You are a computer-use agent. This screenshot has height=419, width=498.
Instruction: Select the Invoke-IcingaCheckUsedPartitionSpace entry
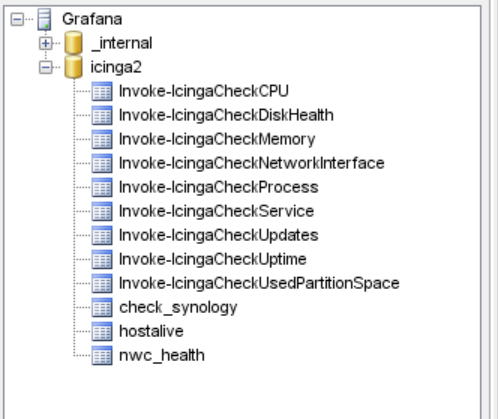point(259,283)
